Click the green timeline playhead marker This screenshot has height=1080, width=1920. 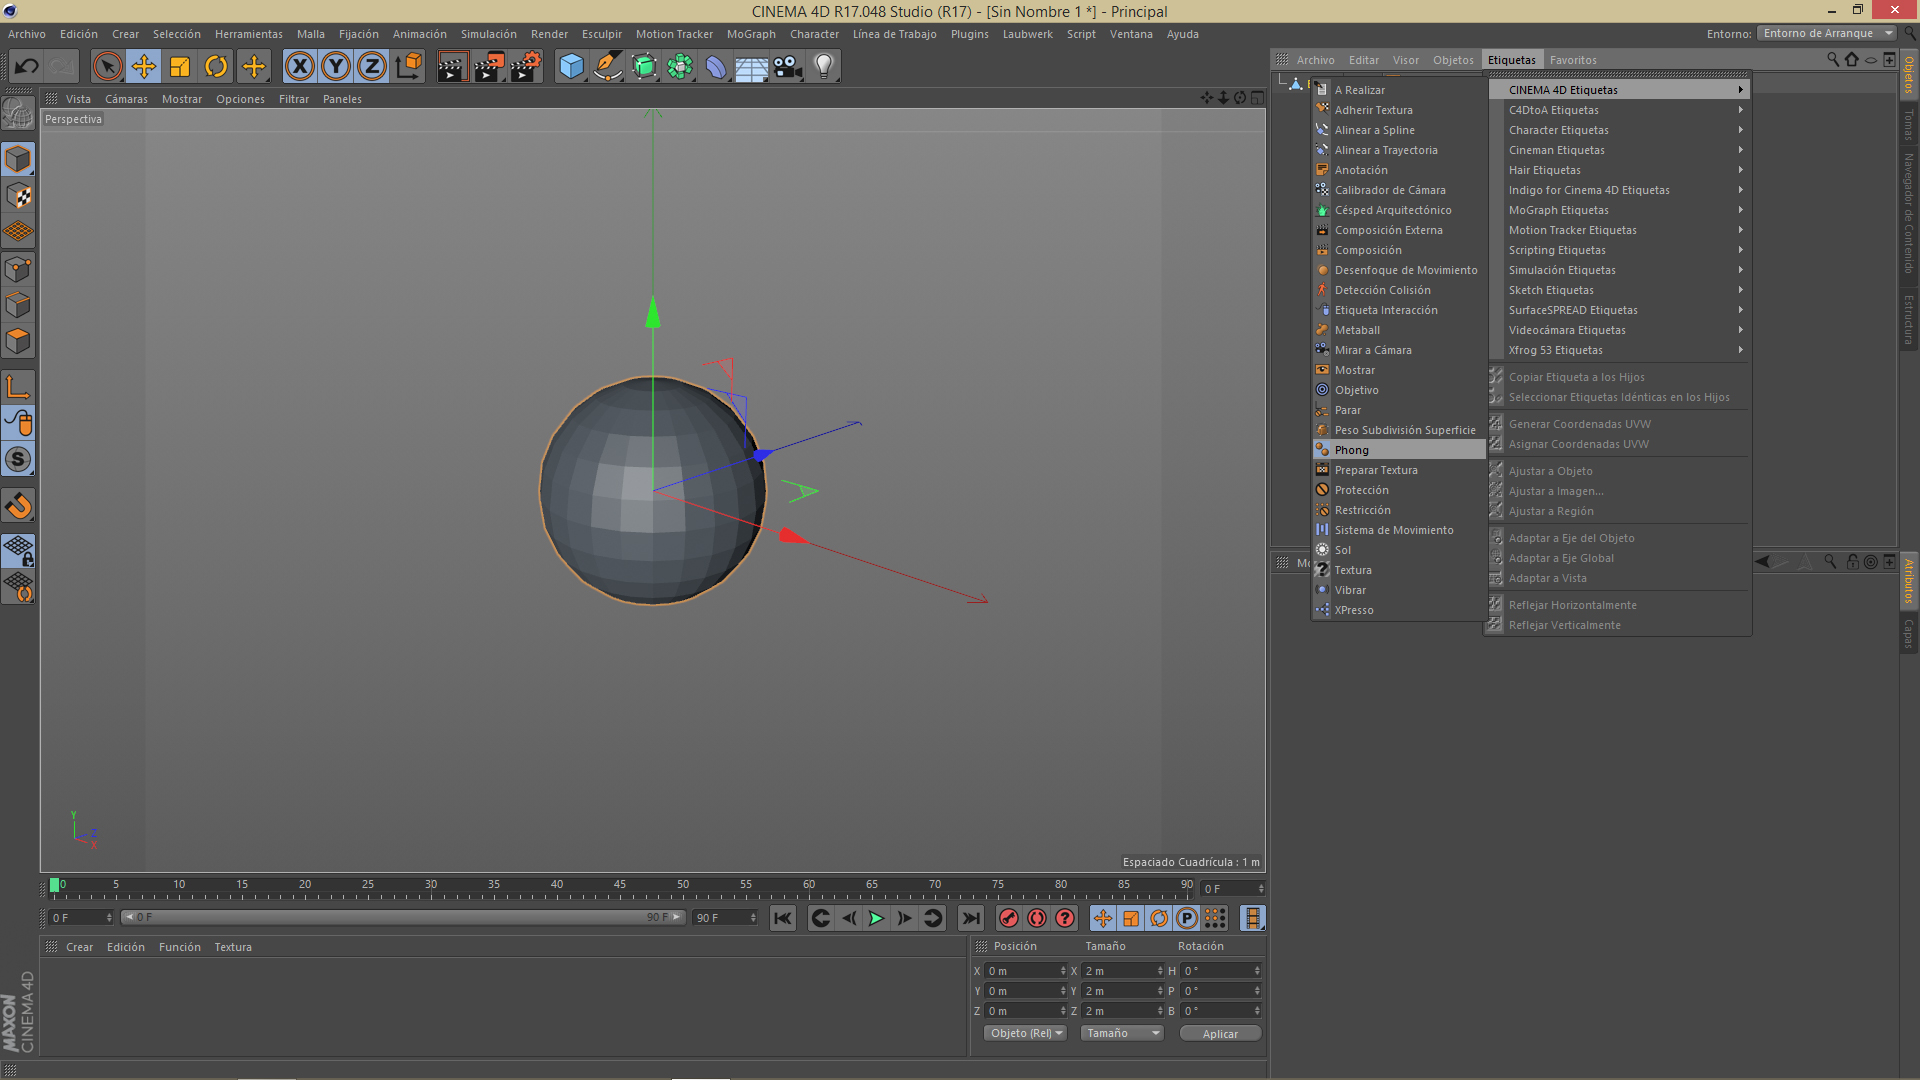click(55, 885)
